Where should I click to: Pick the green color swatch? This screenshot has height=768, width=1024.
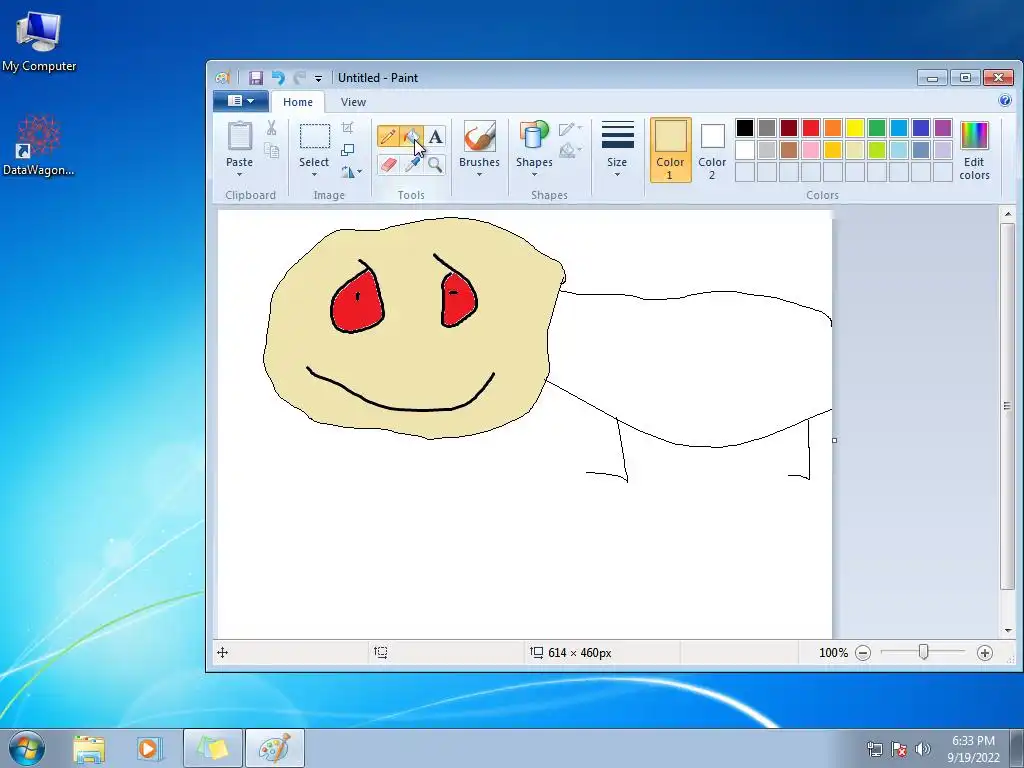[877, 127]
